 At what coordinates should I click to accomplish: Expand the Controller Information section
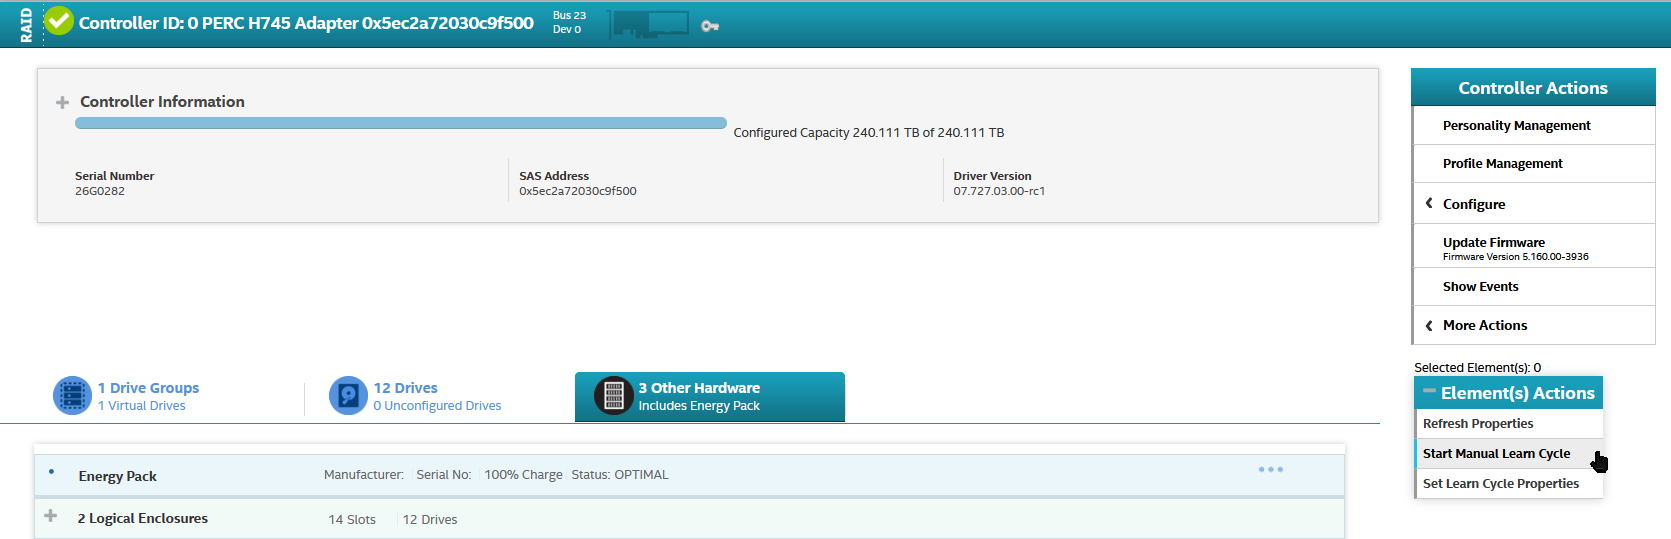click(62, 102)
